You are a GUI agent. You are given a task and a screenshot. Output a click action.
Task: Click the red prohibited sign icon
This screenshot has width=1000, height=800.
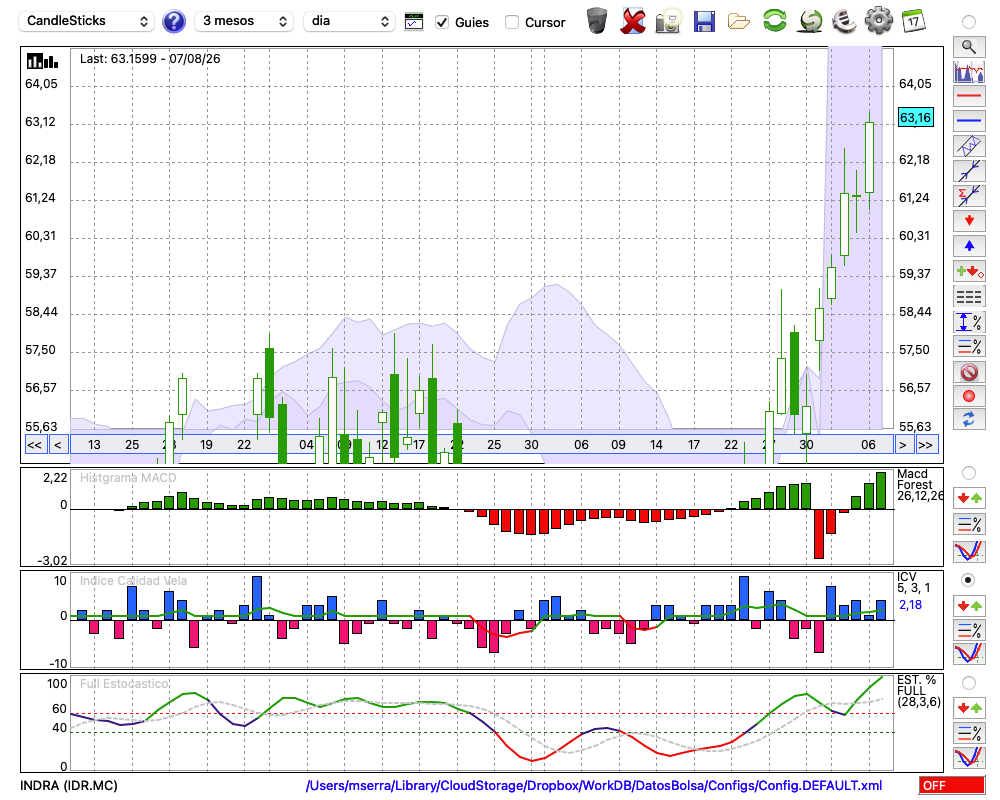(969, 372)
